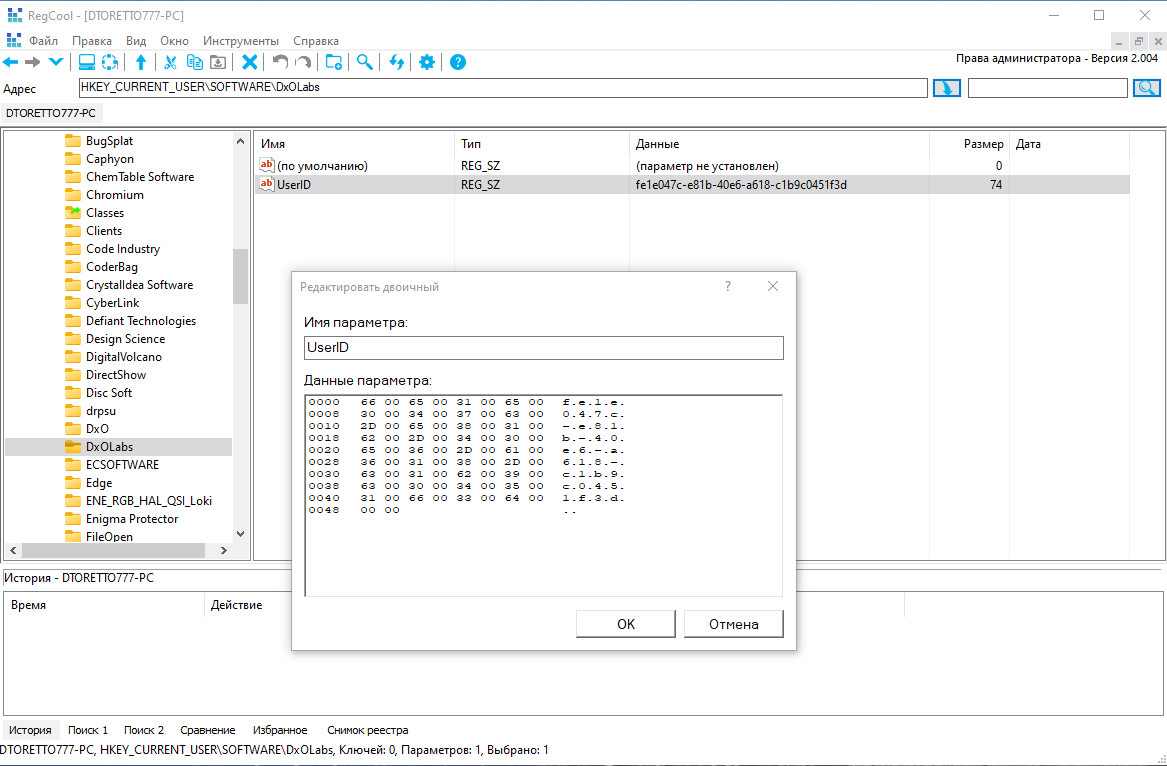The height and width of the screenshot is (766, 1167).
Task: Click the magnifier find icon
Action: (365, 63)
